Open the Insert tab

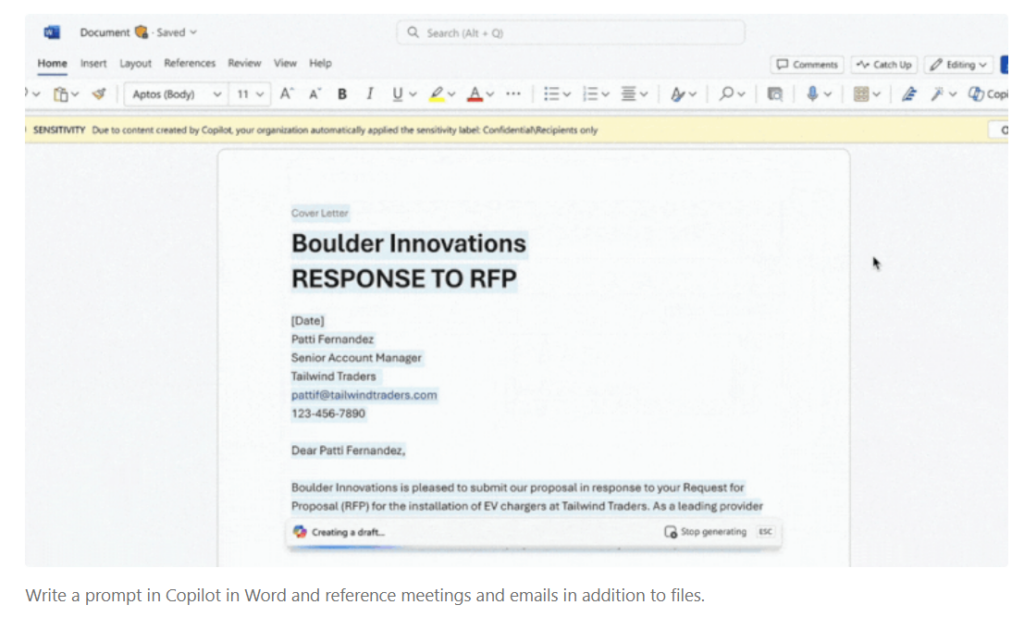[x=93, y=63]
